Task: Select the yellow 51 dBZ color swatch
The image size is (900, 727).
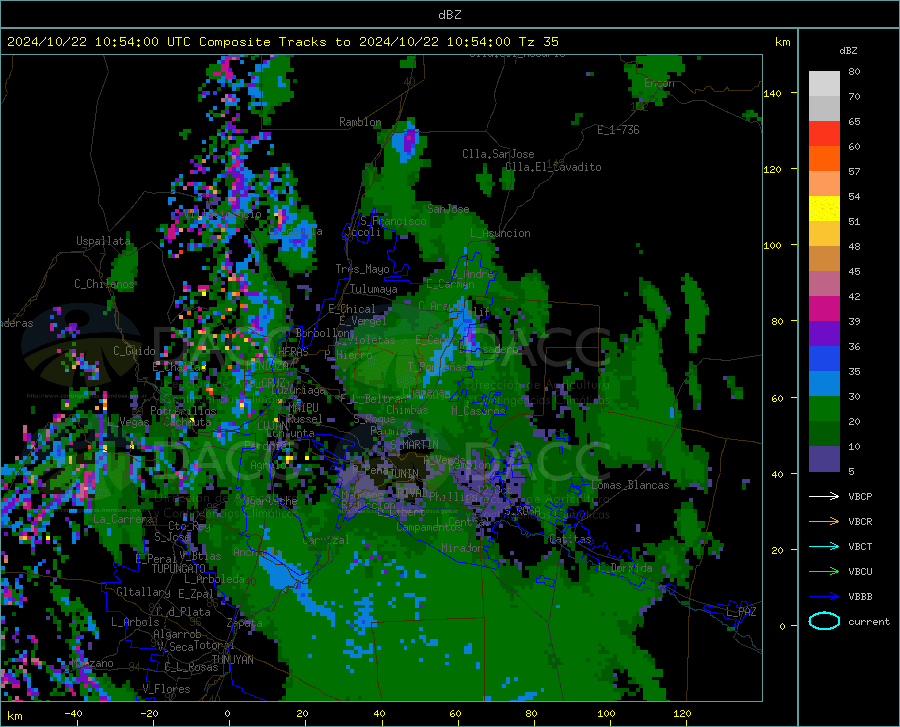Action: [x=824, y=209]
